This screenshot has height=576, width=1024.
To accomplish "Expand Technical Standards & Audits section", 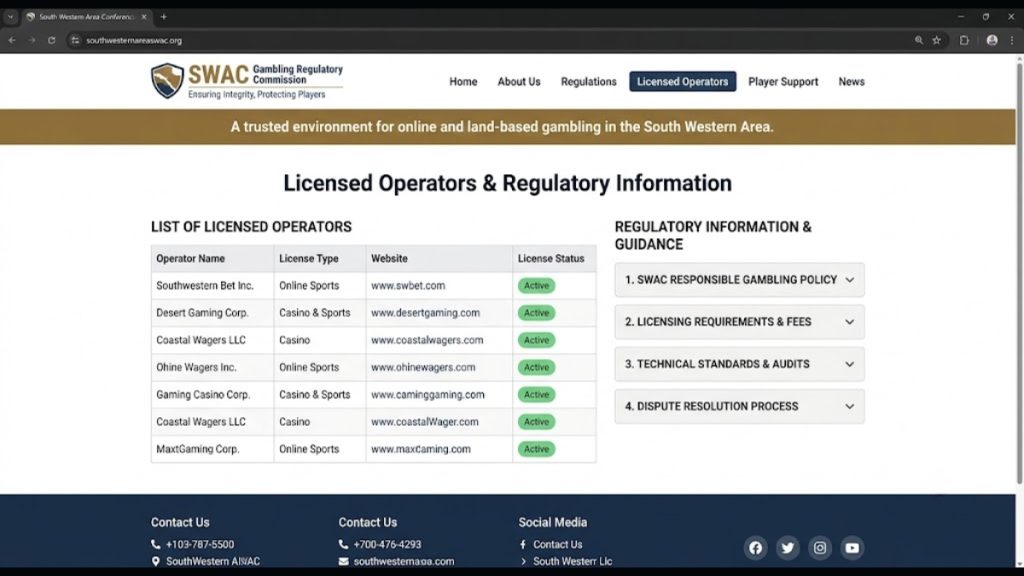I will click(739, 364).
